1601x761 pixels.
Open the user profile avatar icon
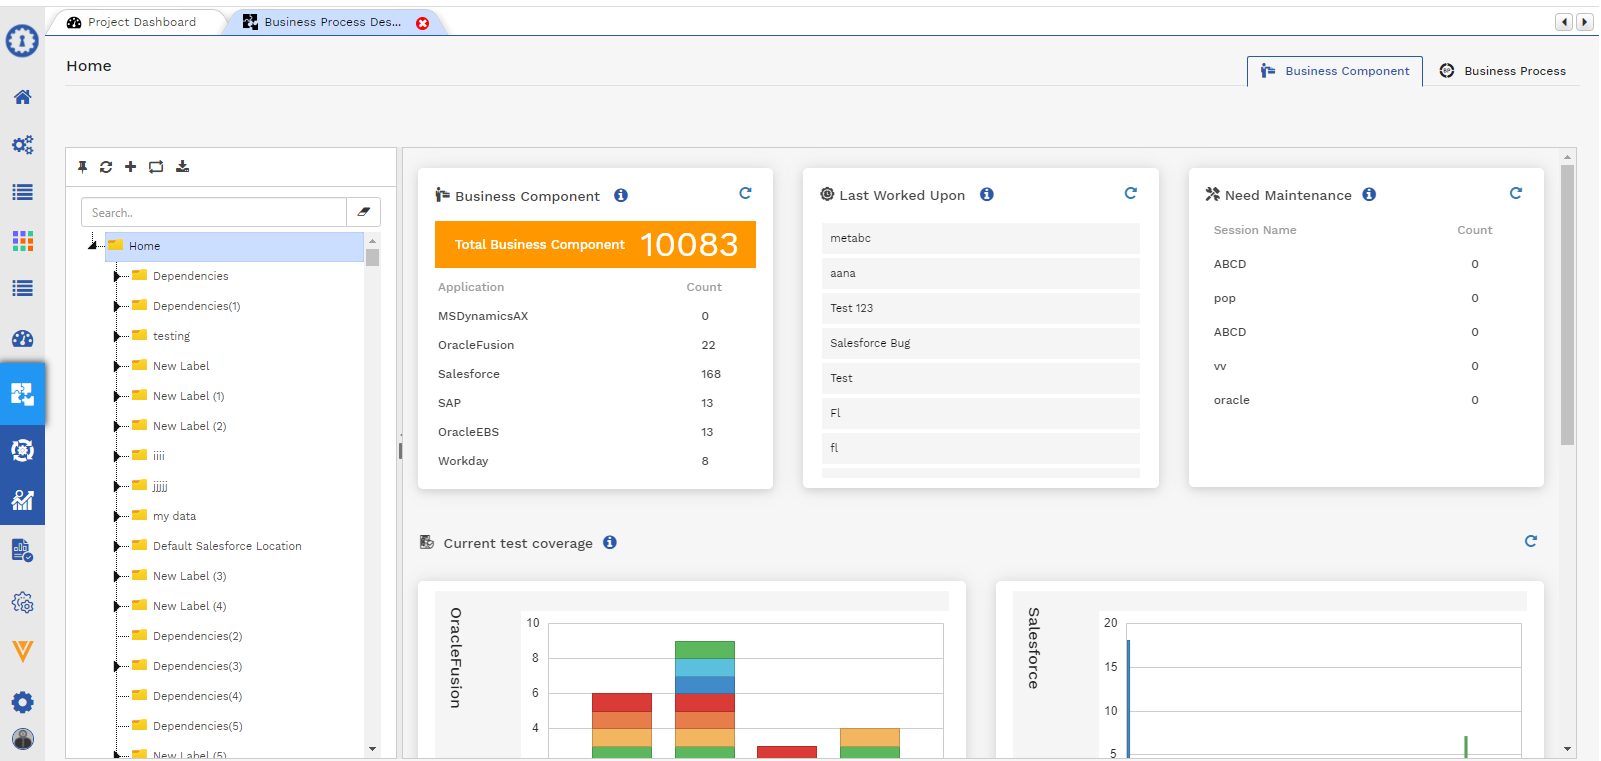coord(22,739)
